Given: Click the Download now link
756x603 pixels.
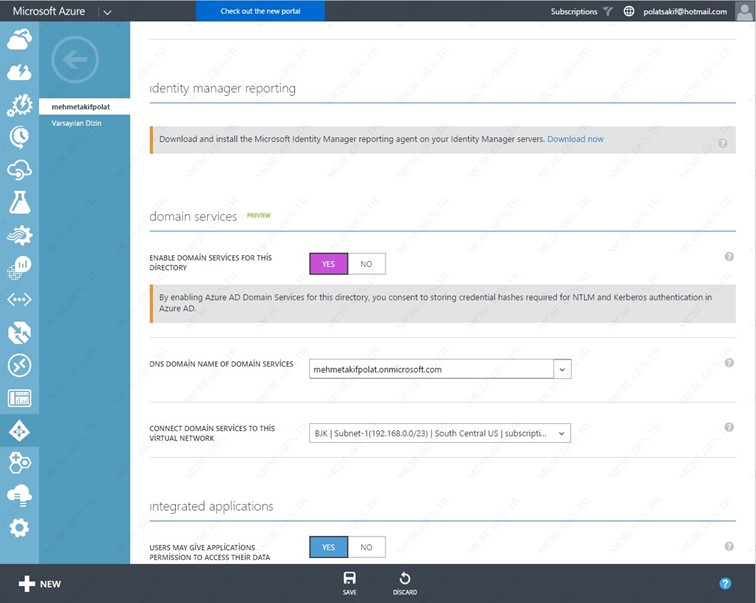Looking at the screenshot, I should (x=575, y=139).
